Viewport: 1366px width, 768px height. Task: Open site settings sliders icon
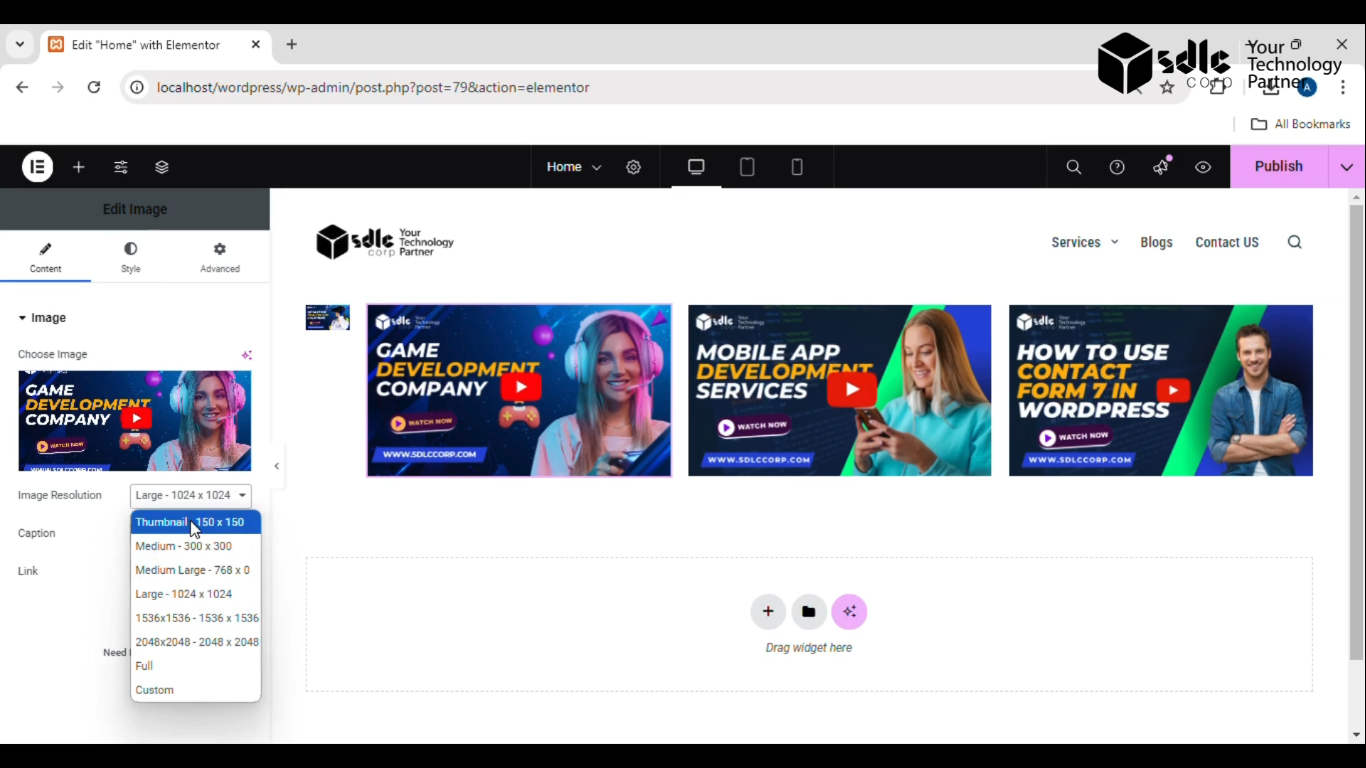121,167
